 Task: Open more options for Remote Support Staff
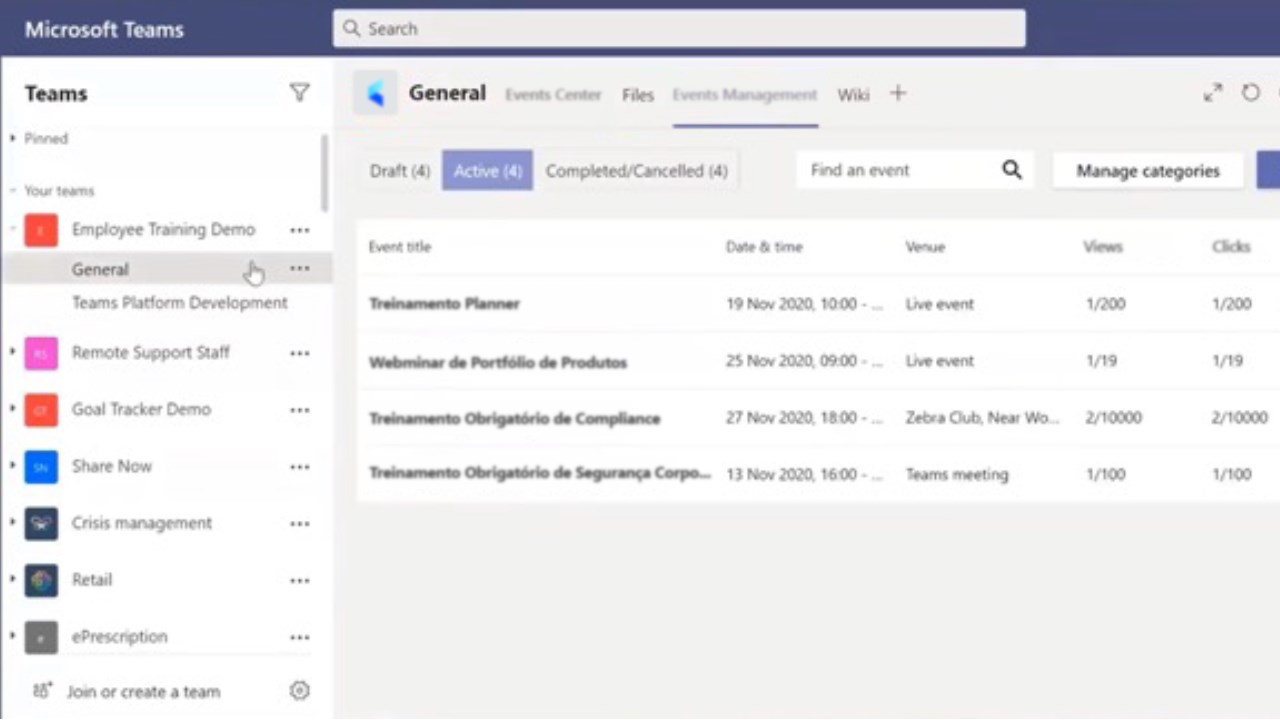(x=300, y=353)
